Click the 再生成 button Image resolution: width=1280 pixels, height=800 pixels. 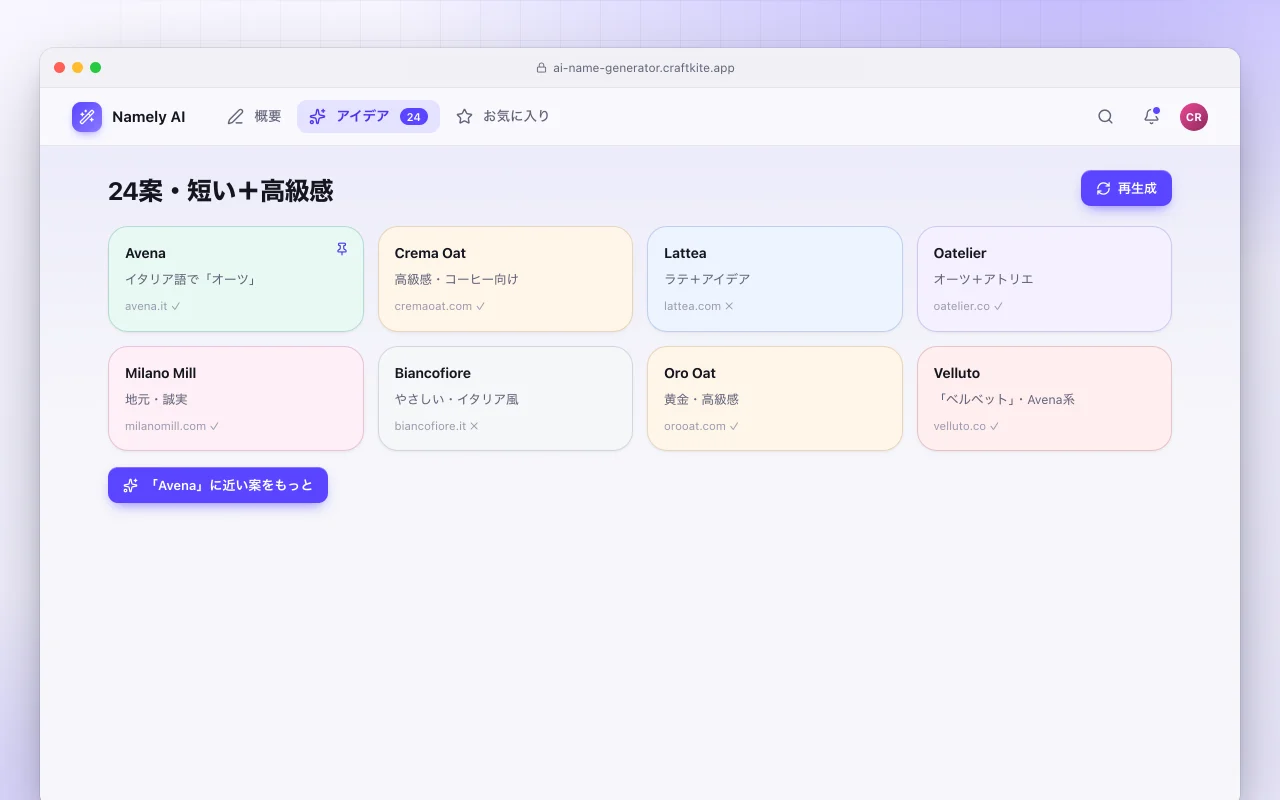click(1126, 188)
